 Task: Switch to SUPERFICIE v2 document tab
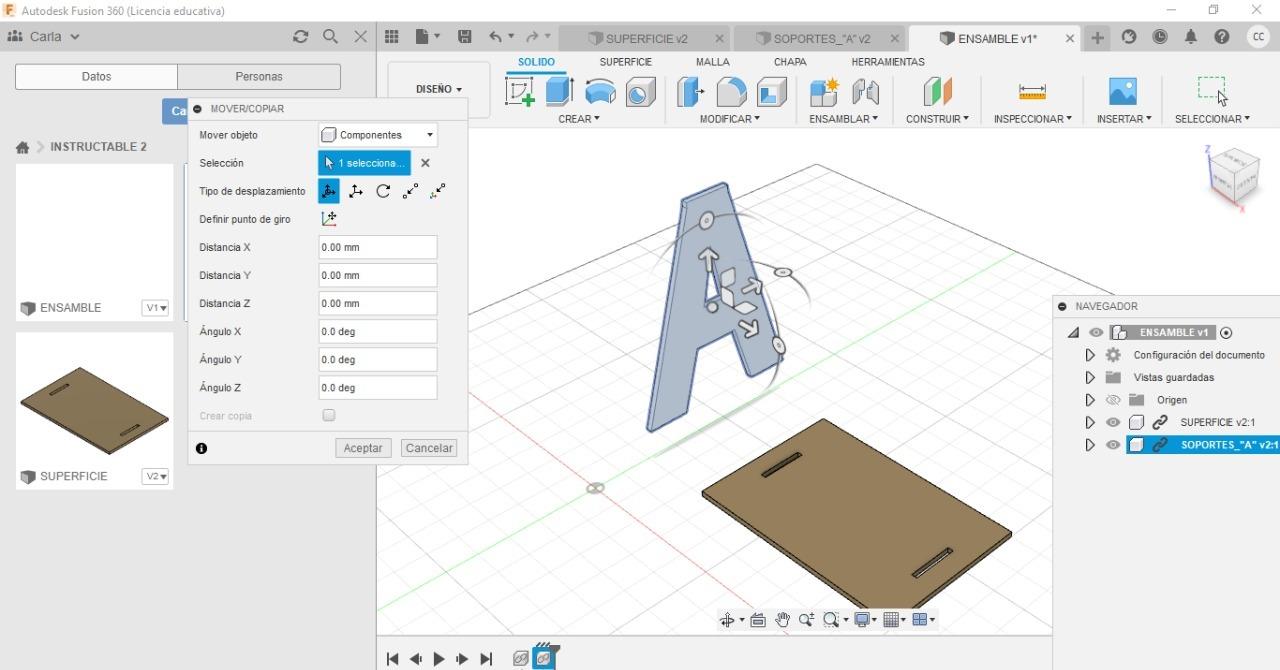(646, 38)
